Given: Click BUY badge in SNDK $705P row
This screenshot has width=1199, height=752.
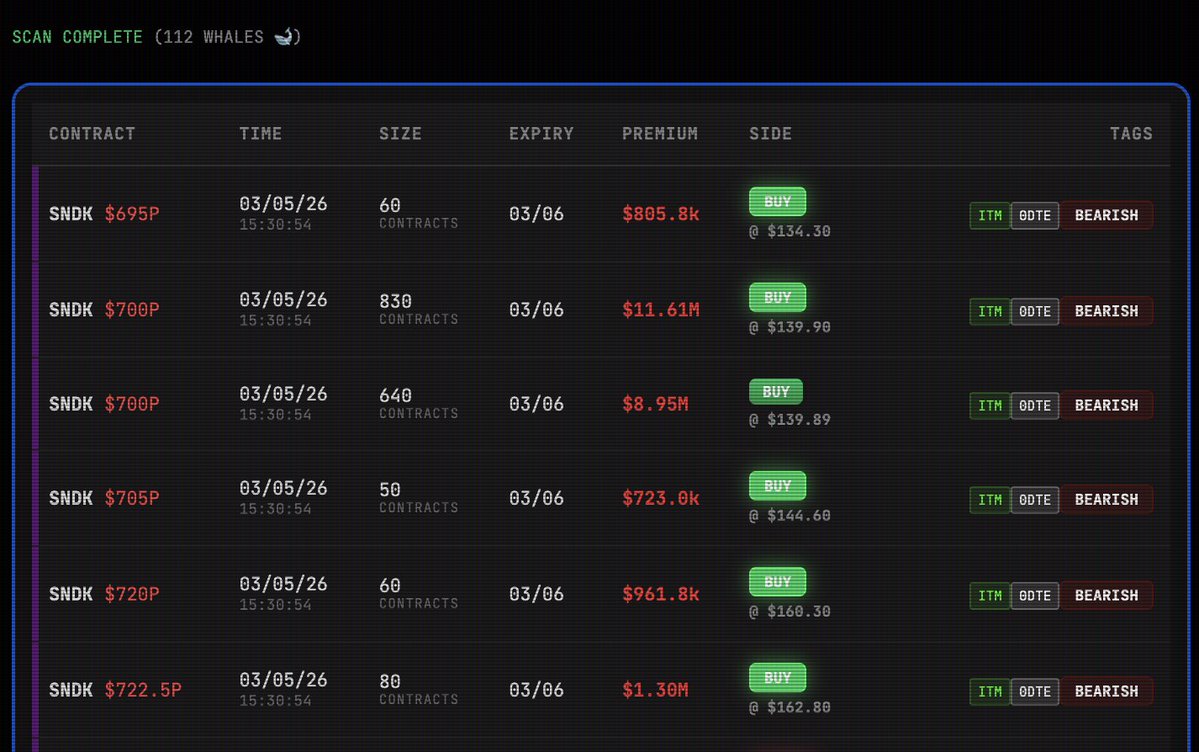Looking at the screenshot, I should click(777, 486).
